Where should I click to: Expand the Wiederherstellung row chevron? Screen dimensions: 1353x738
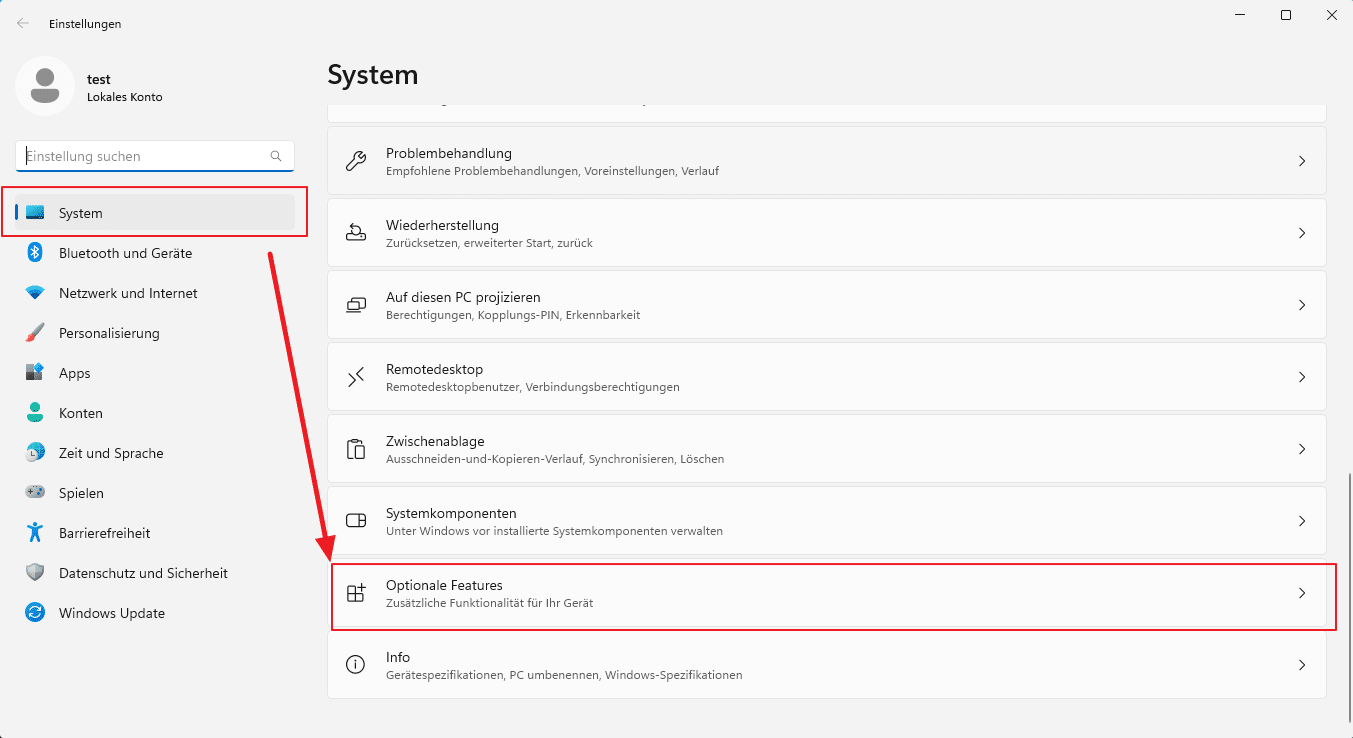(x=1302, y=232)
